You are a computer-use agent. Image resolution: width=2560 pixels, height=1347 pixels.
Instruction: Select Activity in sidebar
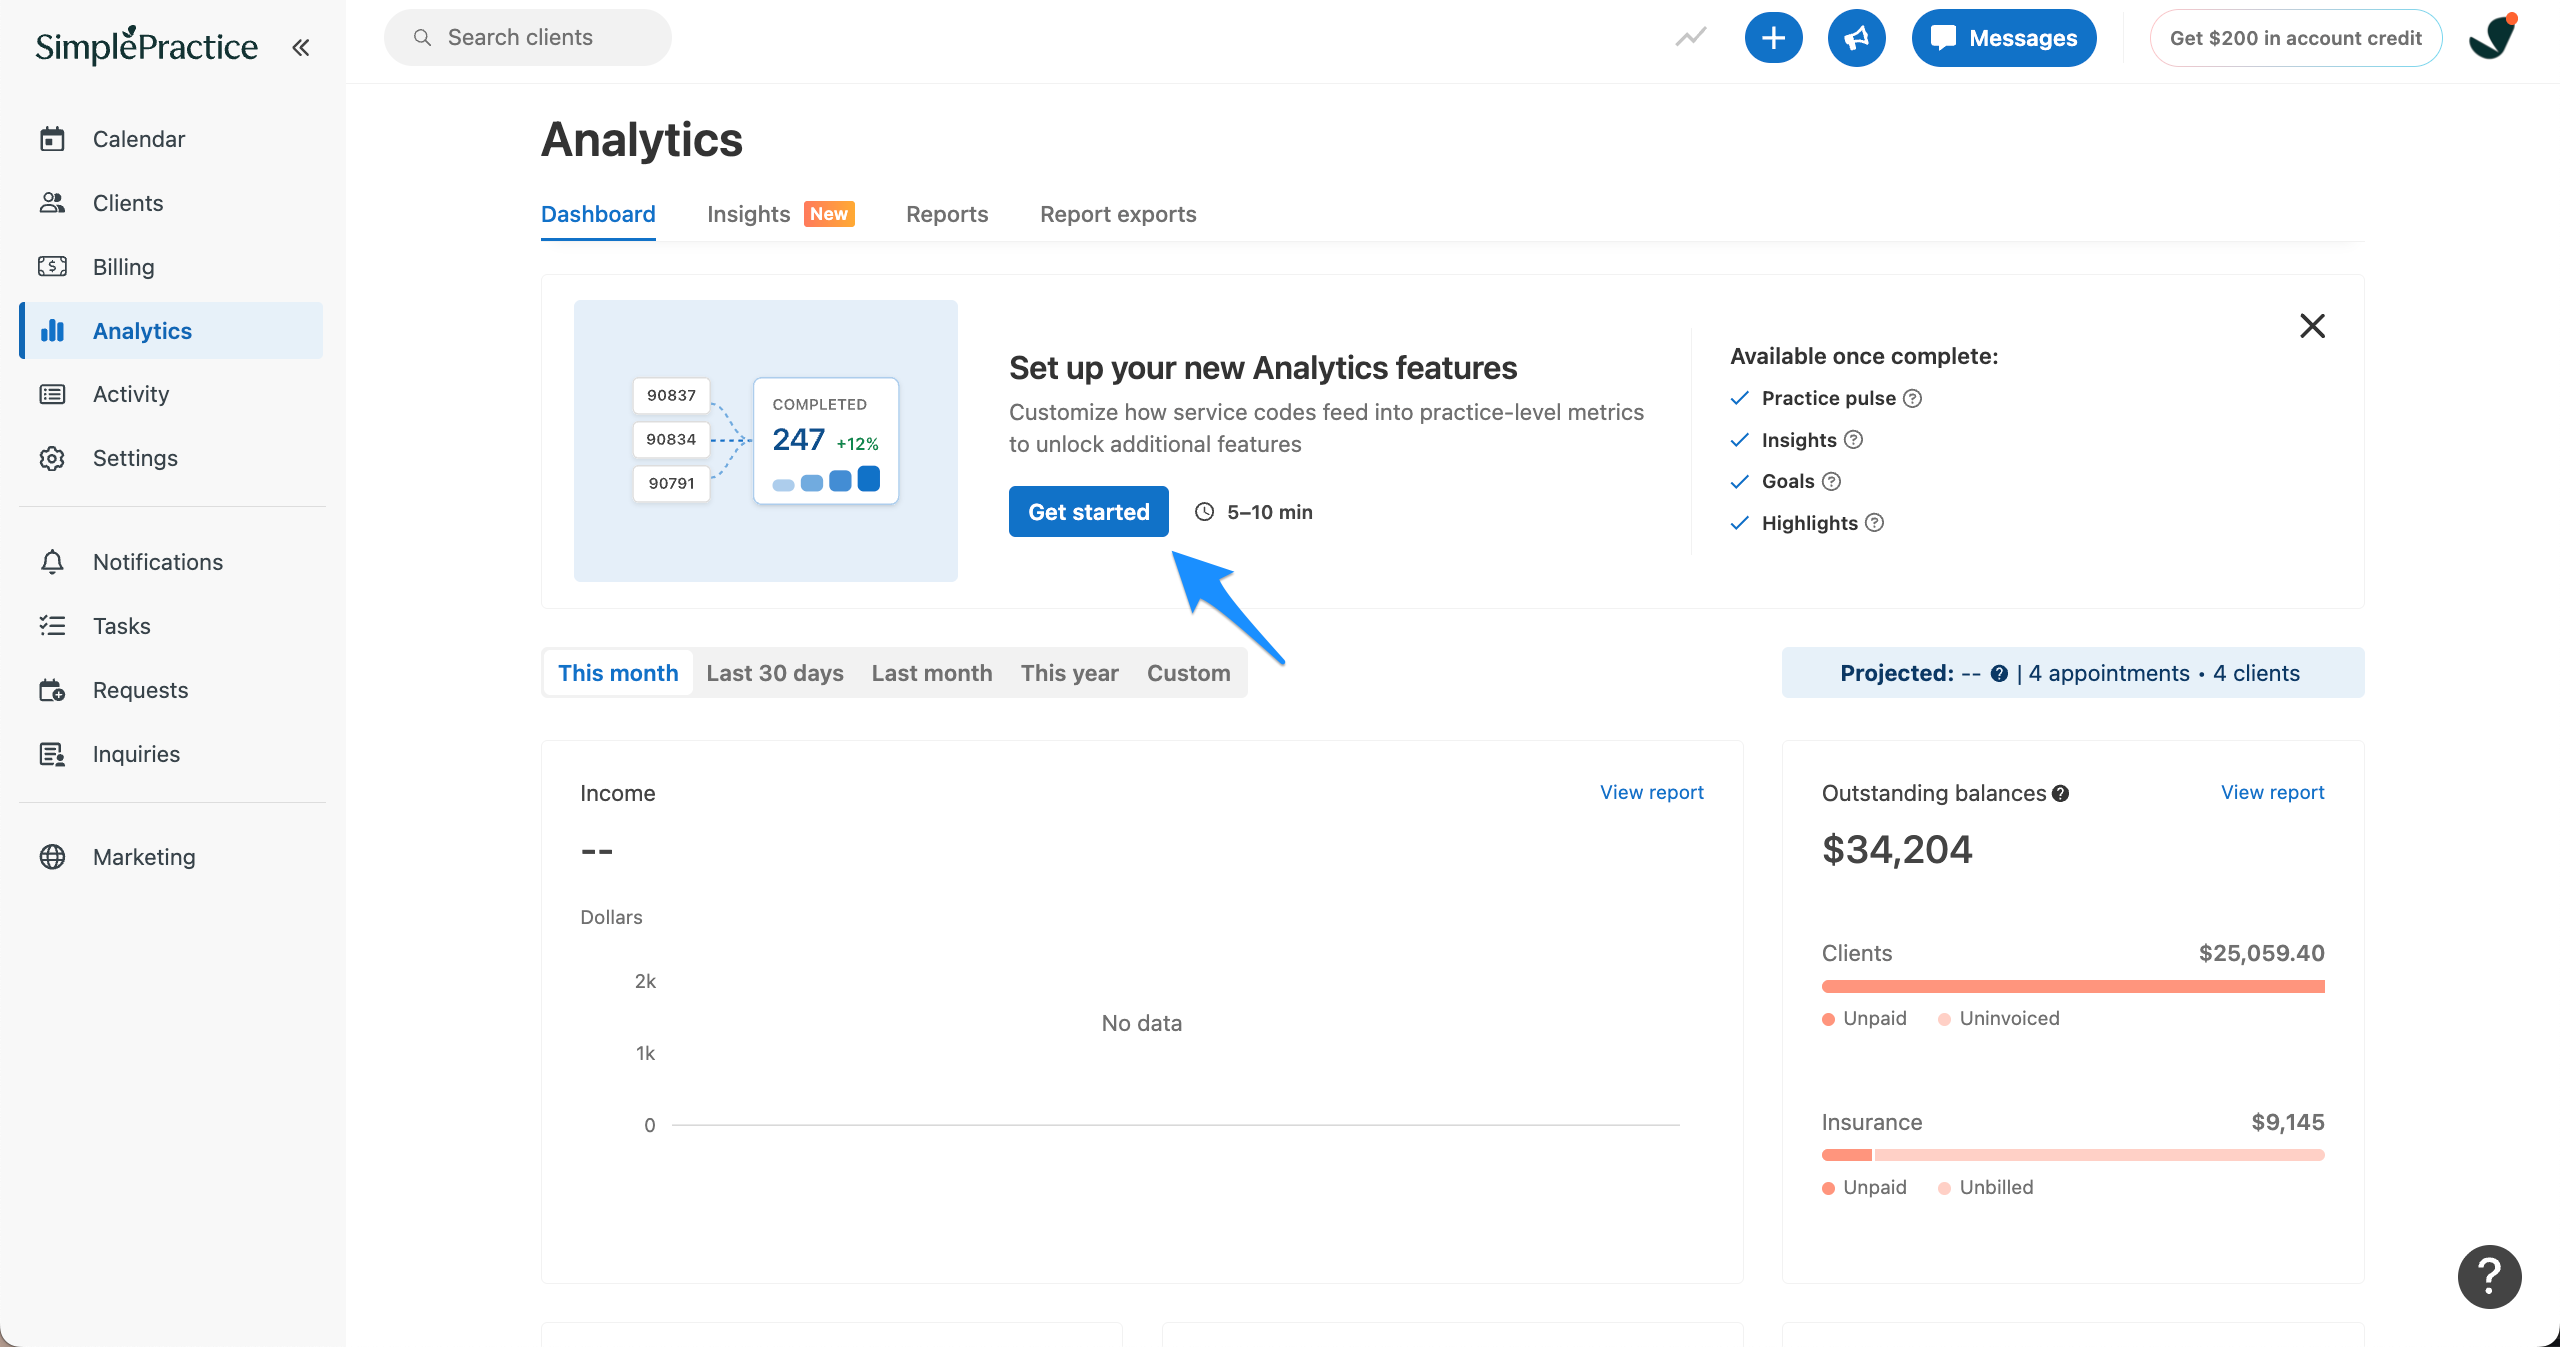171,394
